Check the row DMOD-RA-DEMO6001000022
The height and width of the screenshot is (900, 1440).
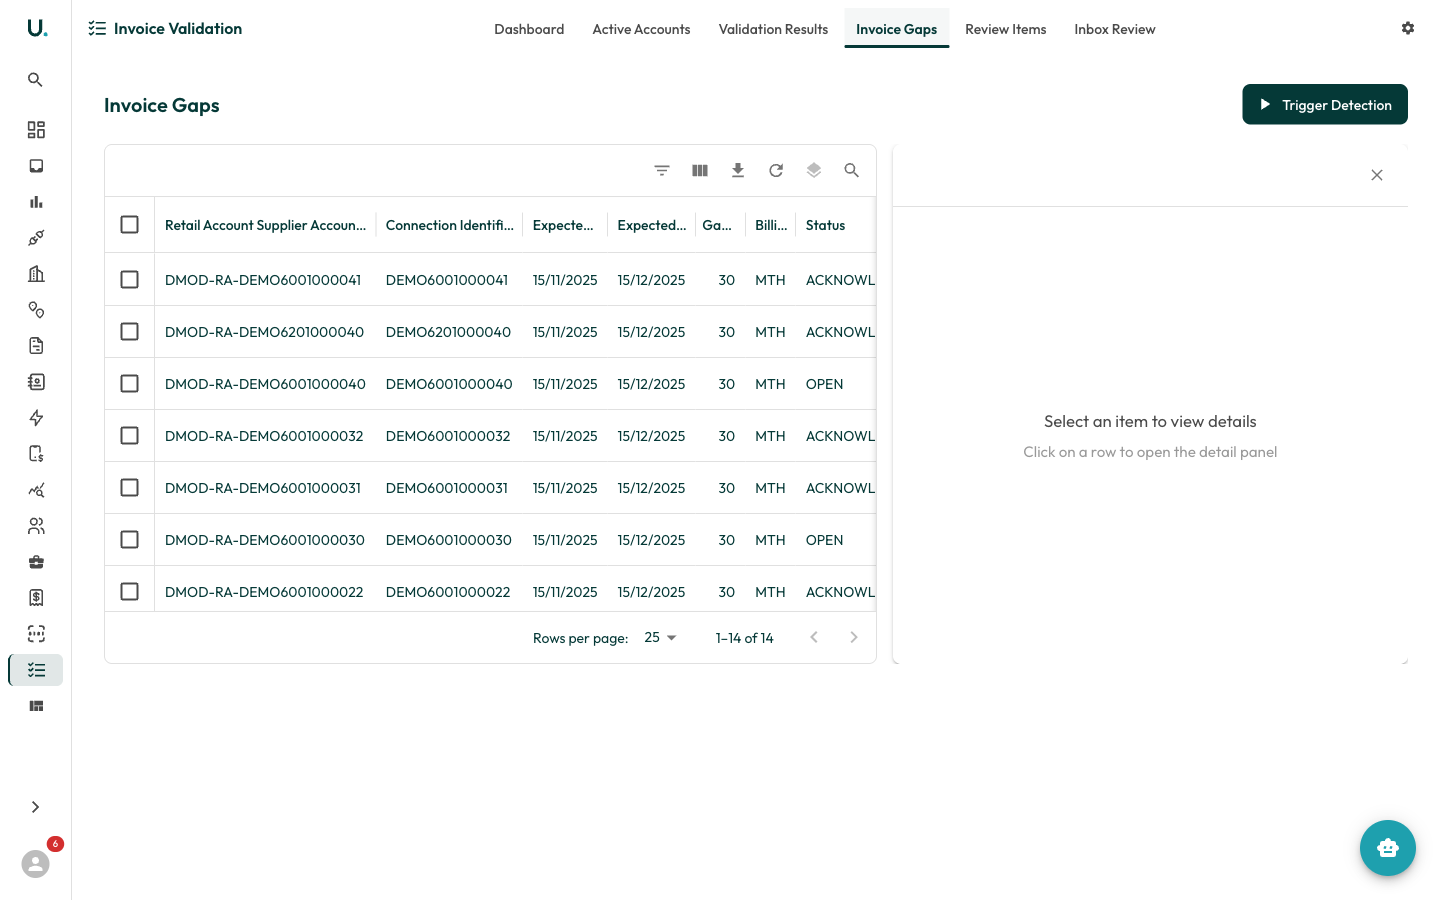tap(130, 591)
